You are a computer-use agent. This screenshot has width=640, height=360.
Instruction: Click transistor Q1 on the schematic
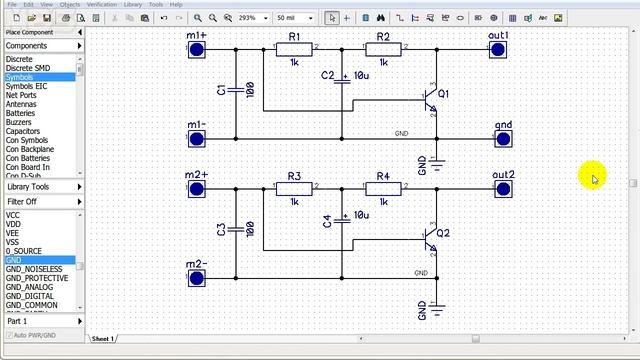click(x=431, y=100)
